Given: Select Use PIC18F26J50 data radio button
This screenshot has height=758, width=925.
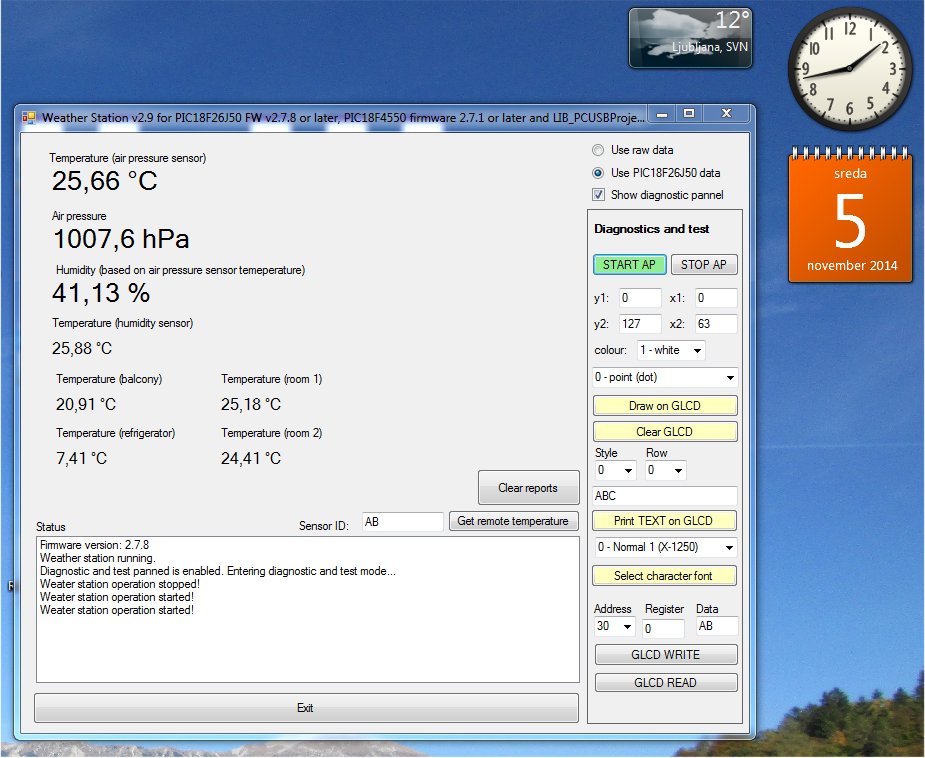Looking at the screenshot, I should 599,172.
